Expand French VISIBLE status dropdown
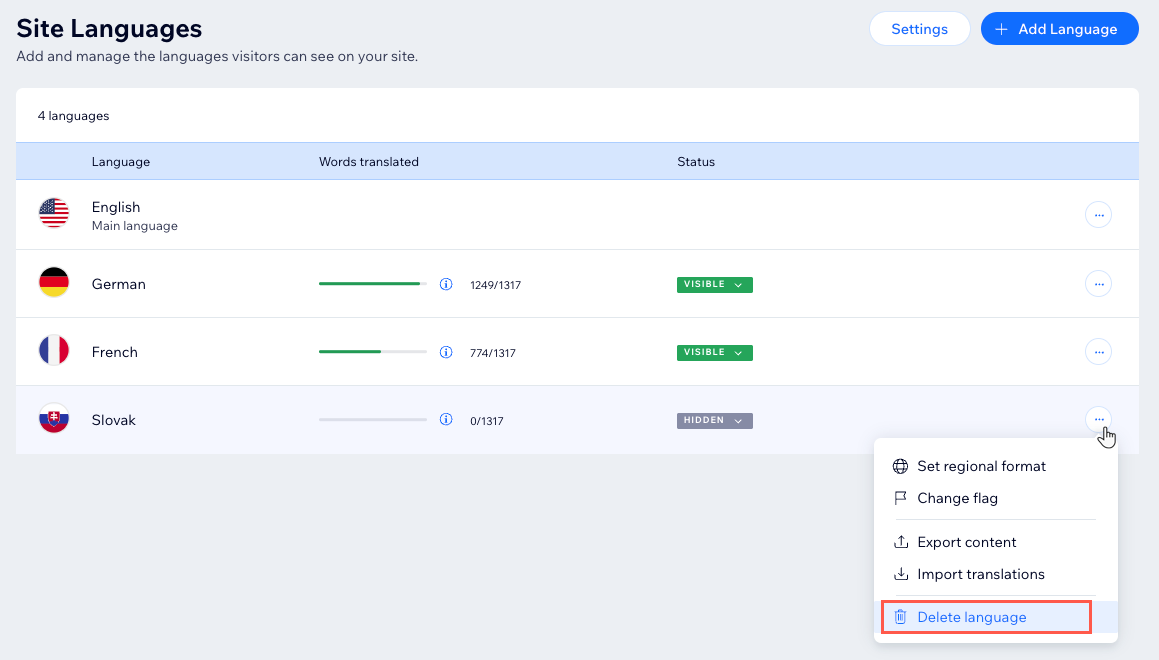The image size is (1159, 660). pyautogui.click(x=714, y=352)
